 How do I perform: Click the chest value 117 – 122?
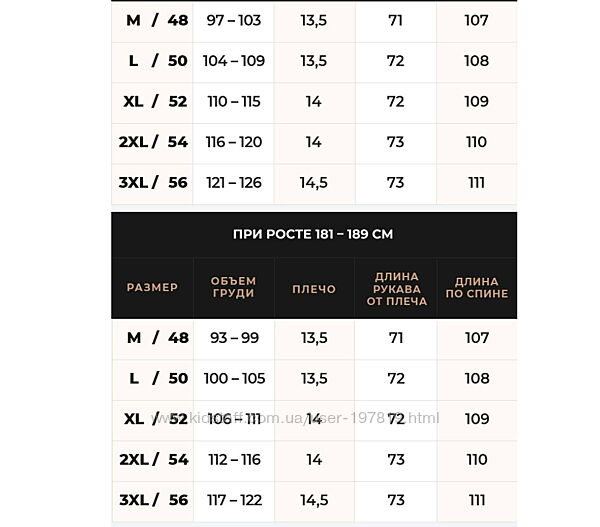(x=233, y=499)
